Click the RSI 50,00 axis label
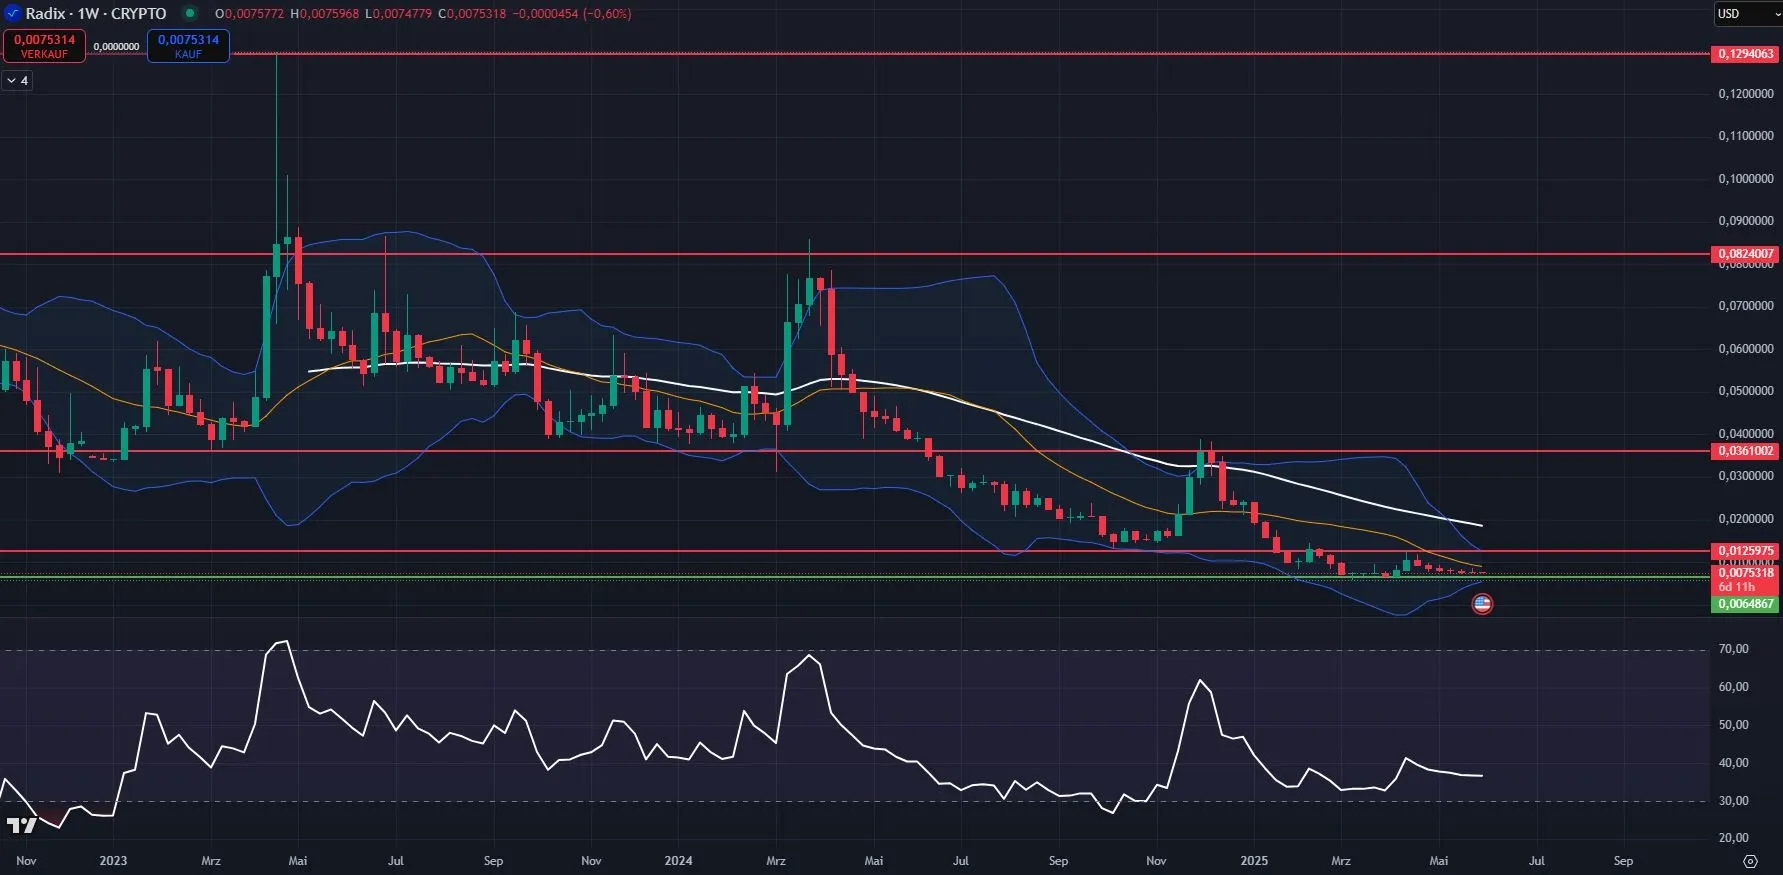Image resolution: width=1783 pixels, height=875 pixels. 1733,725
